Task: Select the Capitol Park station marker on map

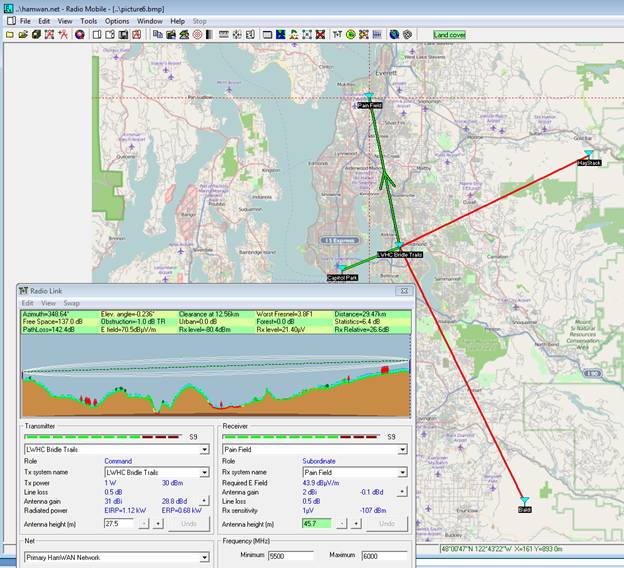Action: point(340,269)
